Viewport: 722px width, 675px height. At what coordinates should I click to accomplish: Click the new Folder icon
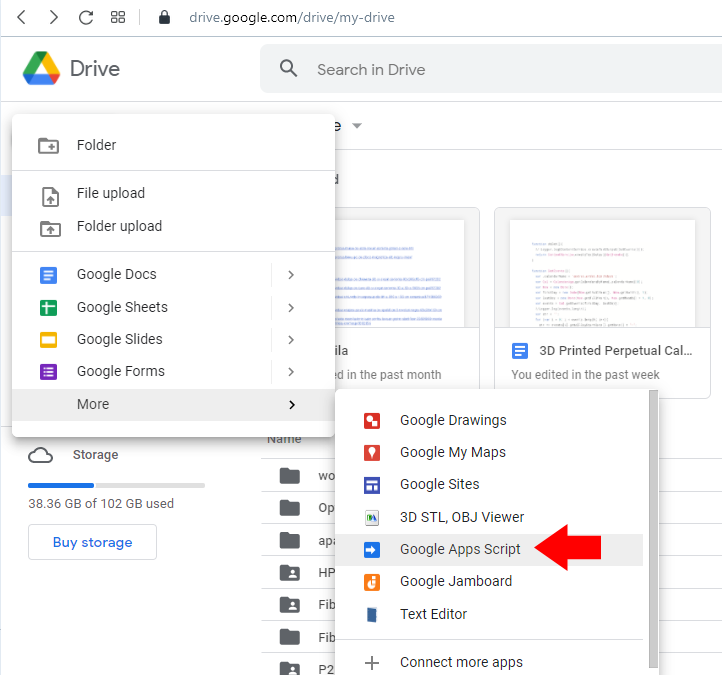pos(48,145)
